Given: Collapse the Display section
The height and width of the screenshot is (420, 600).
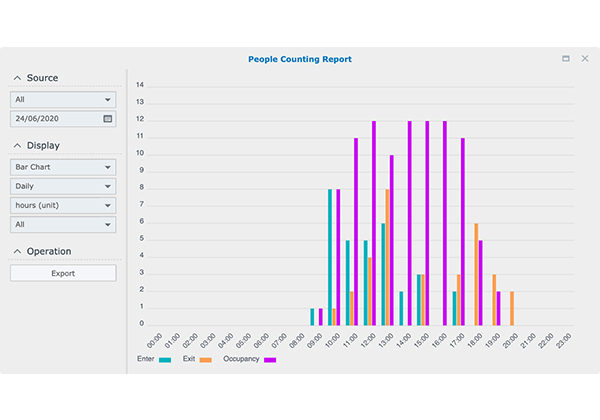Looking at the screenshot, I should point(17,145).
